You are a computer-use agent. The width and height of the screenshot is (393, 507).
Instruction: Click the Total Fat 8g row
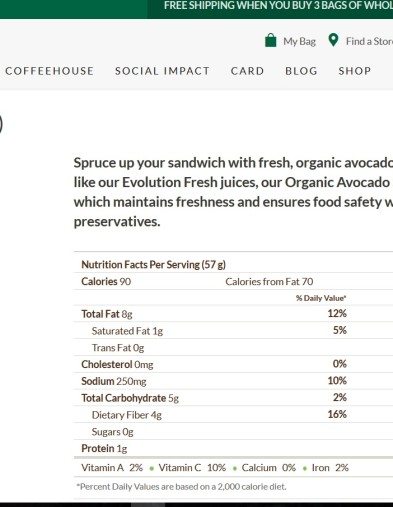(x=233, y=314)
